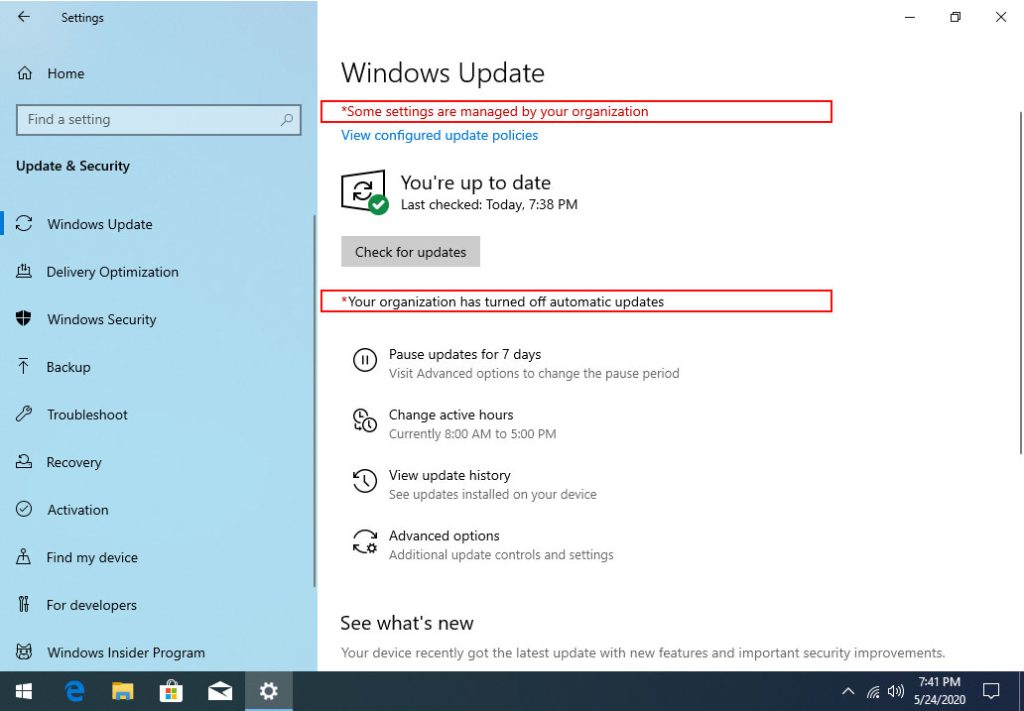Select the Windows Update sync icon in sidebar
Screen dimensions: 1024x711
click(x=24, y=223)
